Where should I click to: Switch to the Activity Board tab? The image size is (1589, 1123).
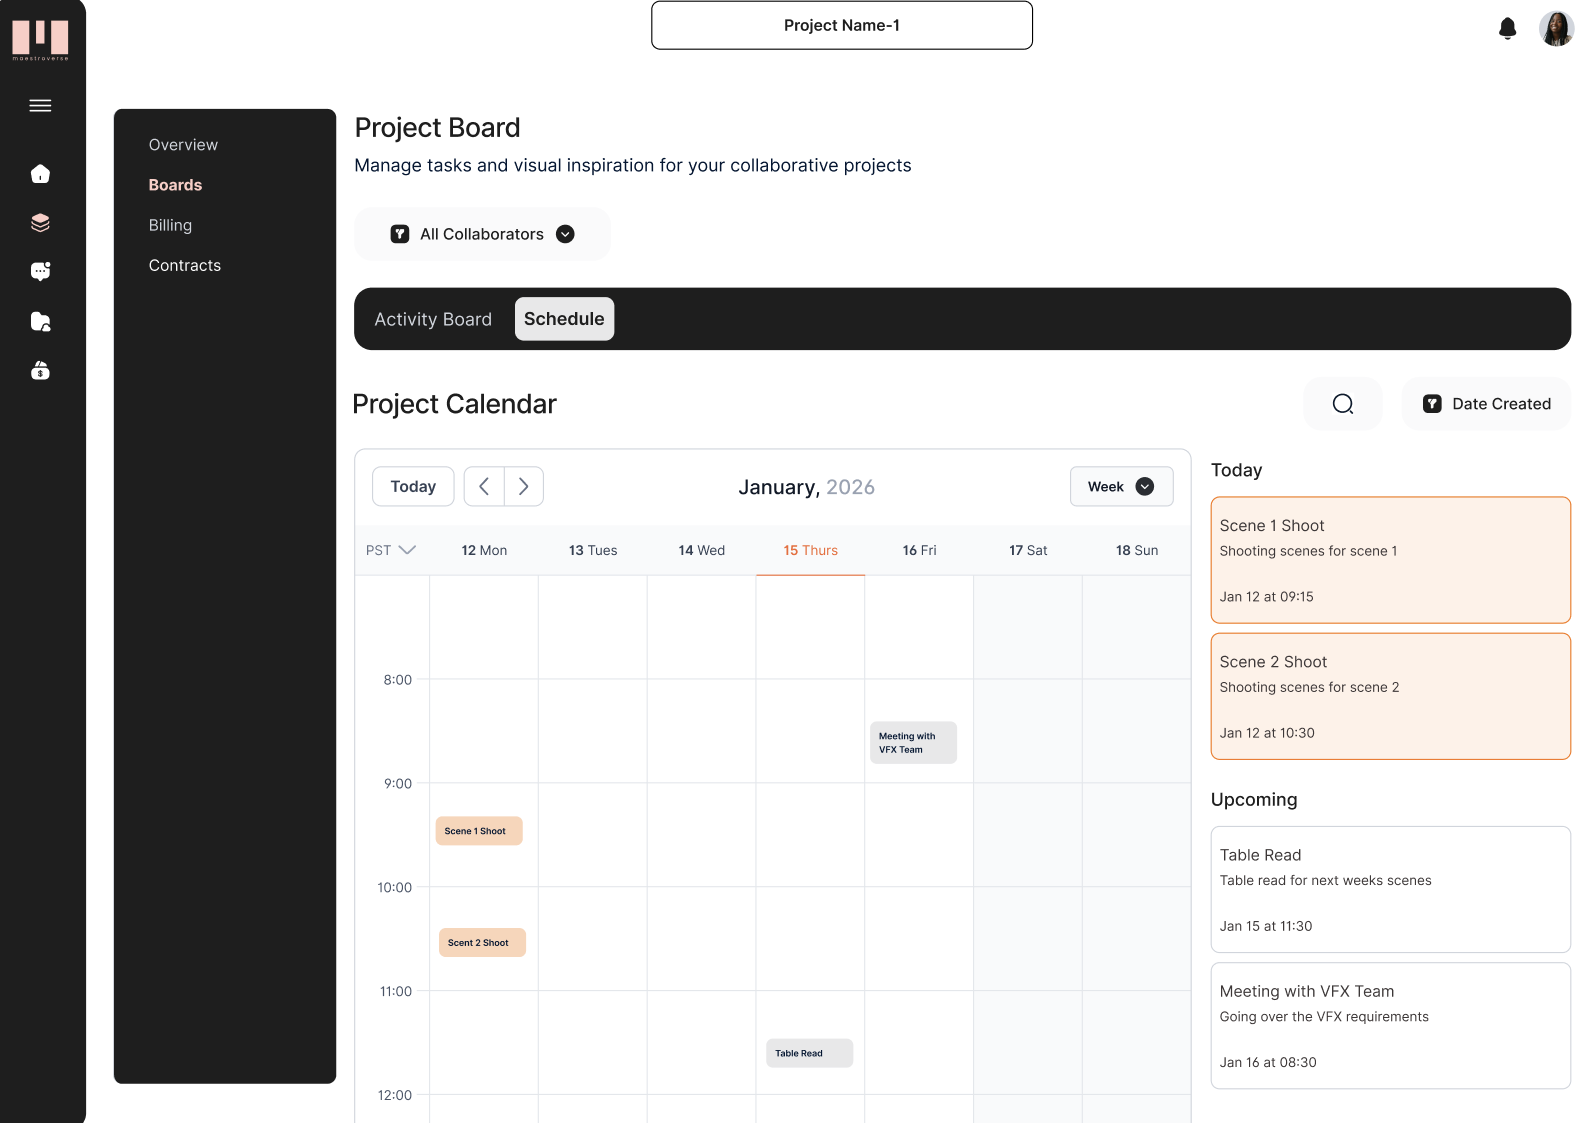[x=433, y=319]
